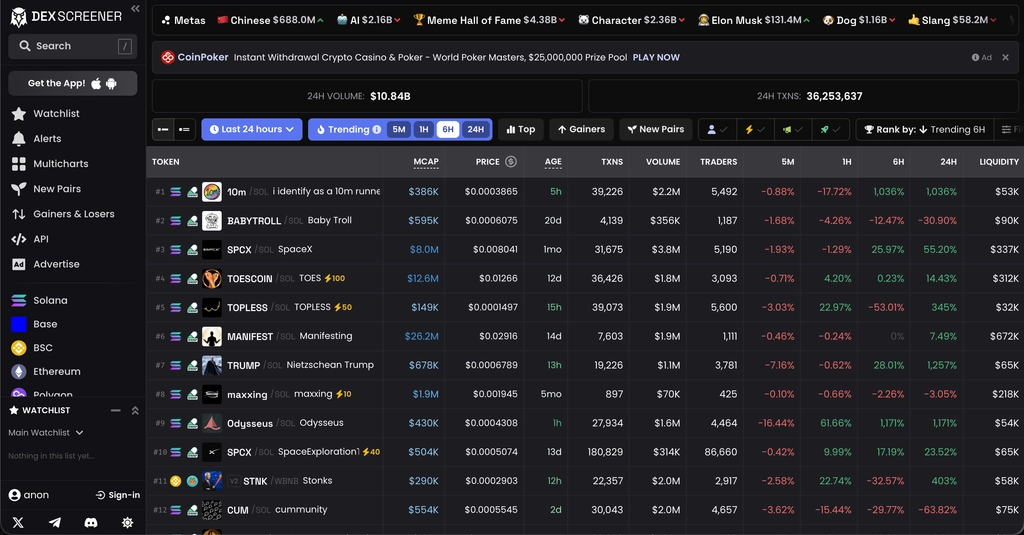The height and width of the screenshot is (535, 1024).
Task: Open the API code icon
Action: tap(19, 239)
